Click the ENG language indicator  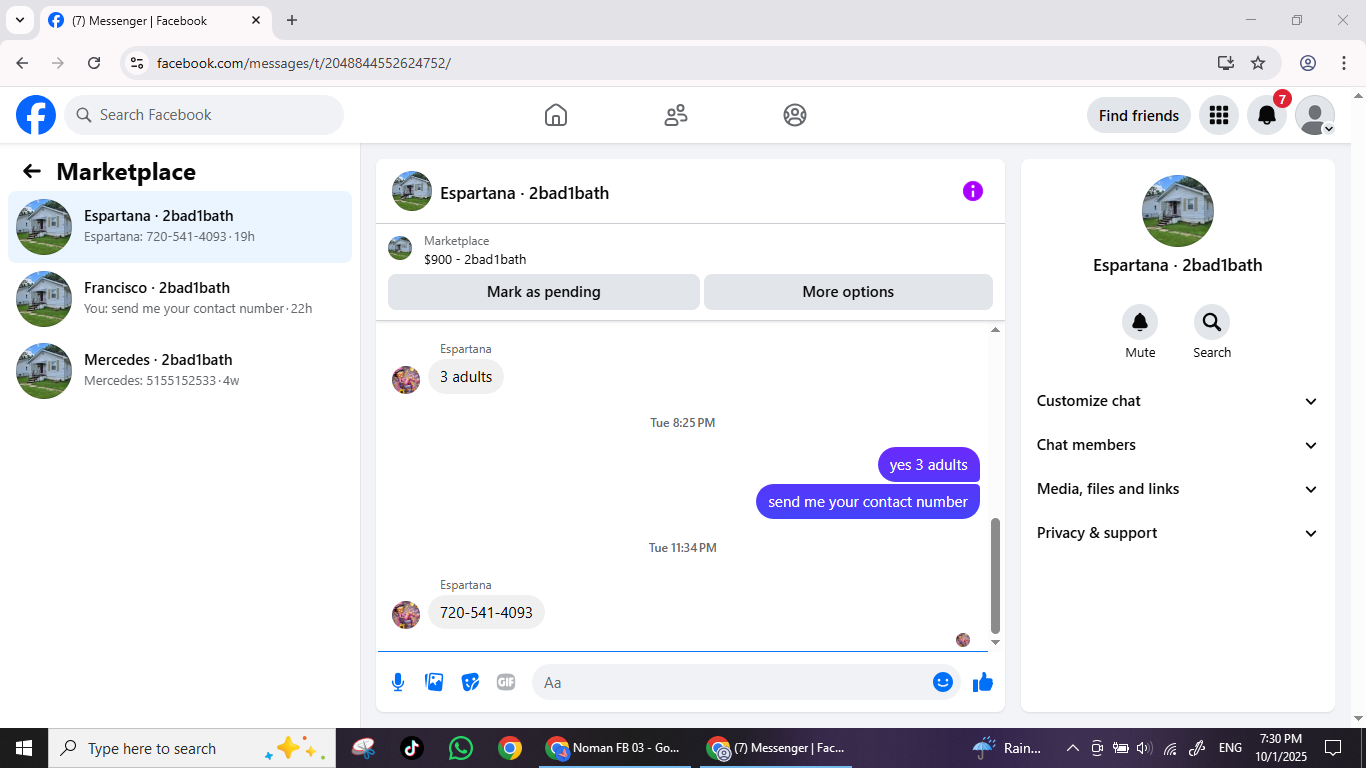point(1230,748)
